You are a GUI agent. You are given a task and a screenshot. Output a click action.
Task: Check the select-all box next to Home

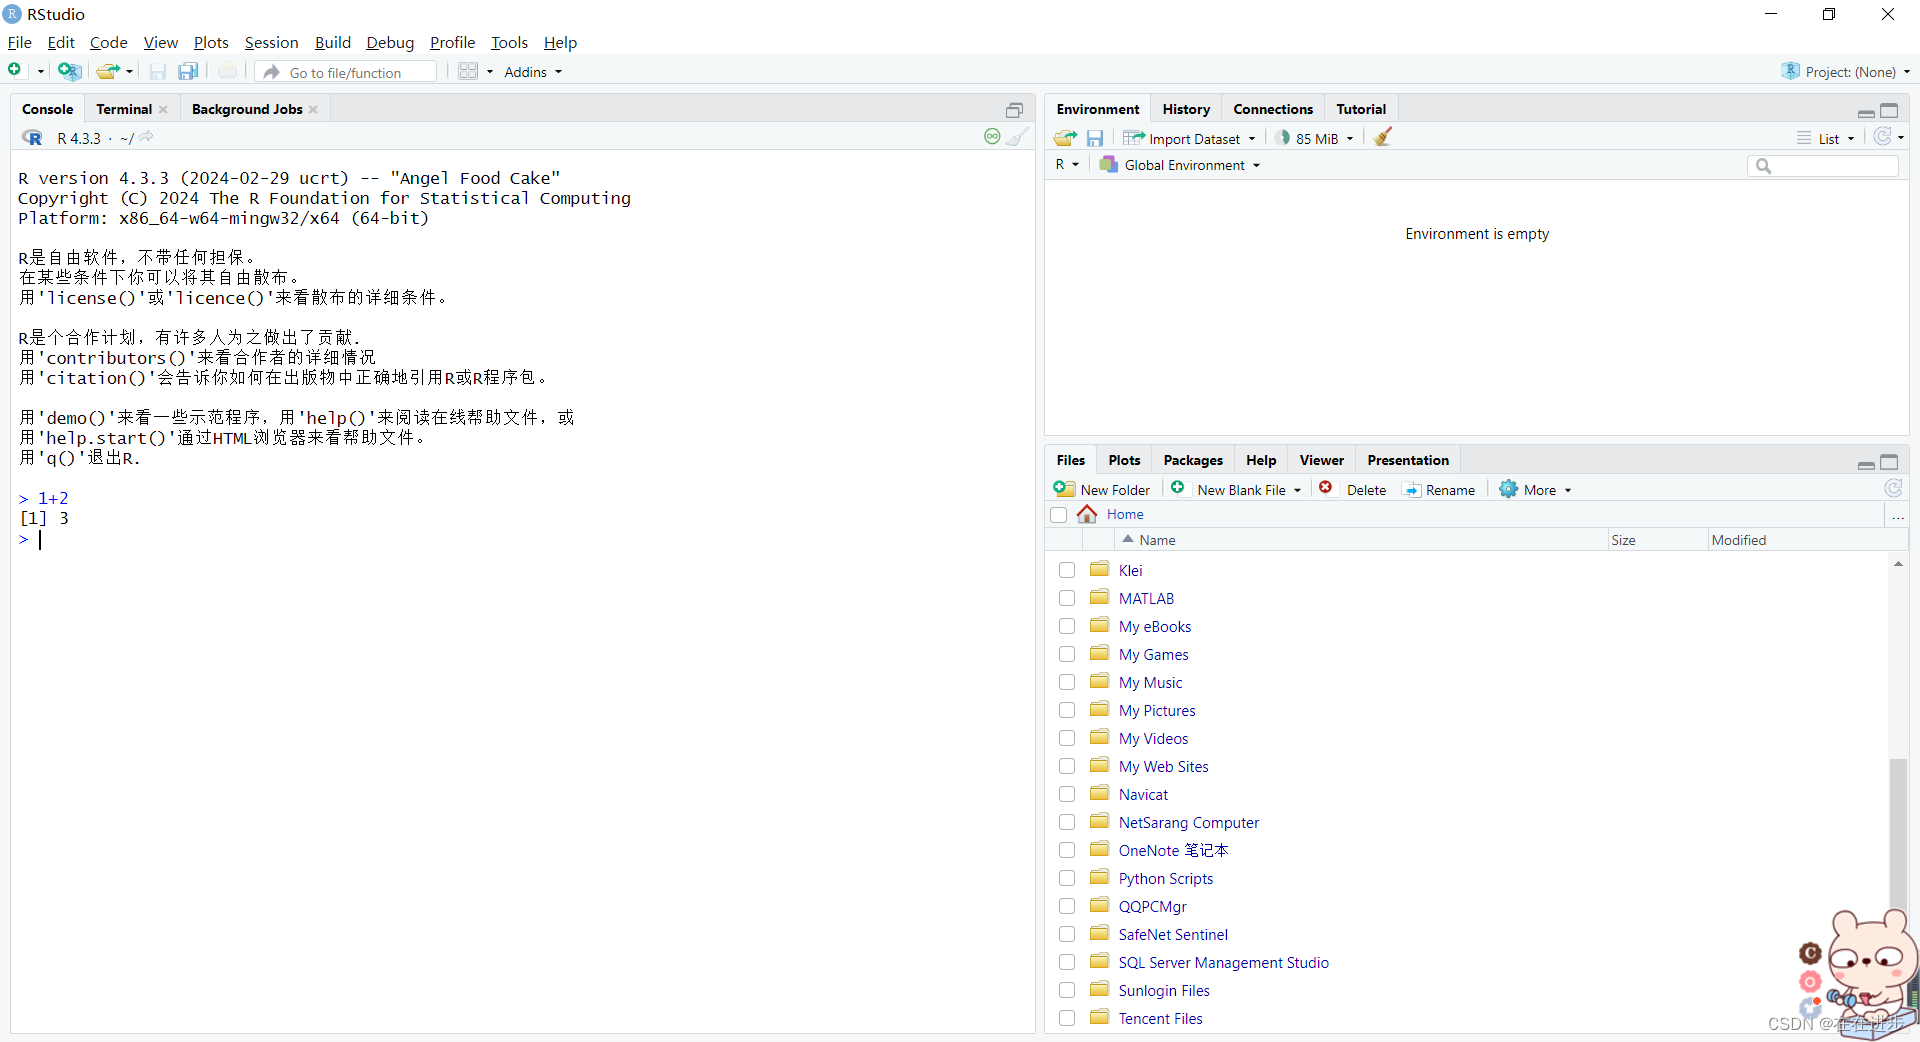1058,515
